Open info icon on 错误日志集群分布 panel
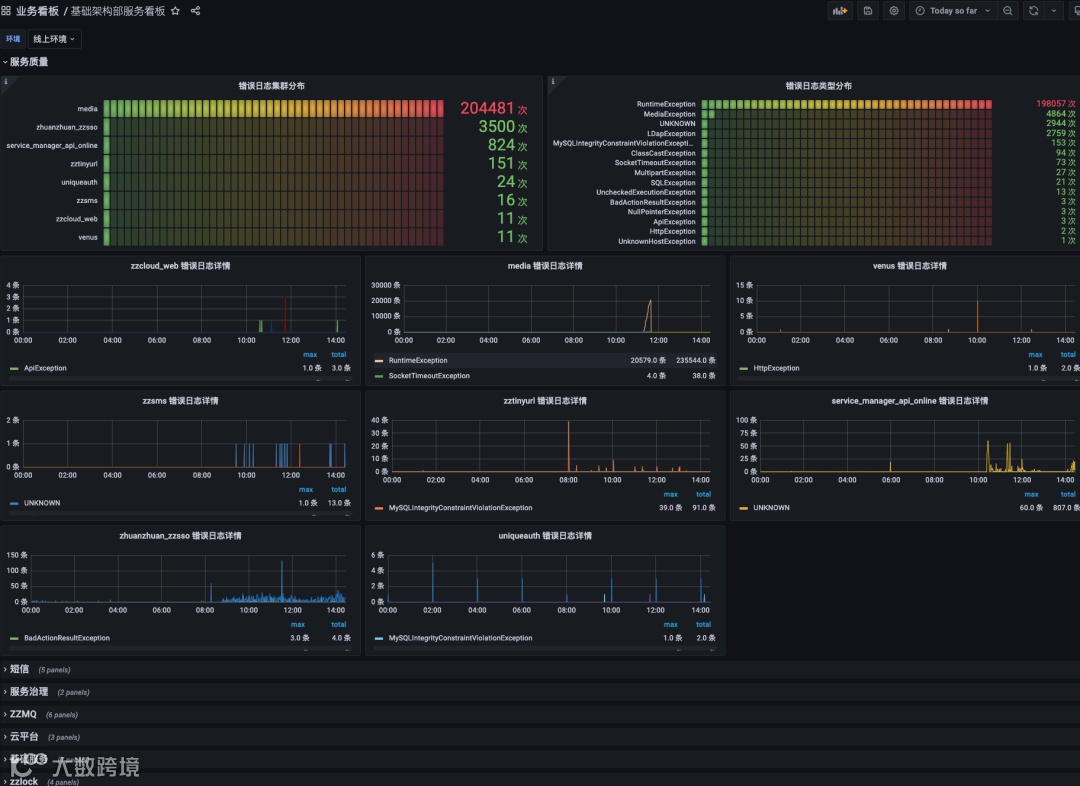Viewport: 1080px width, 786px height. coord(6,82)
